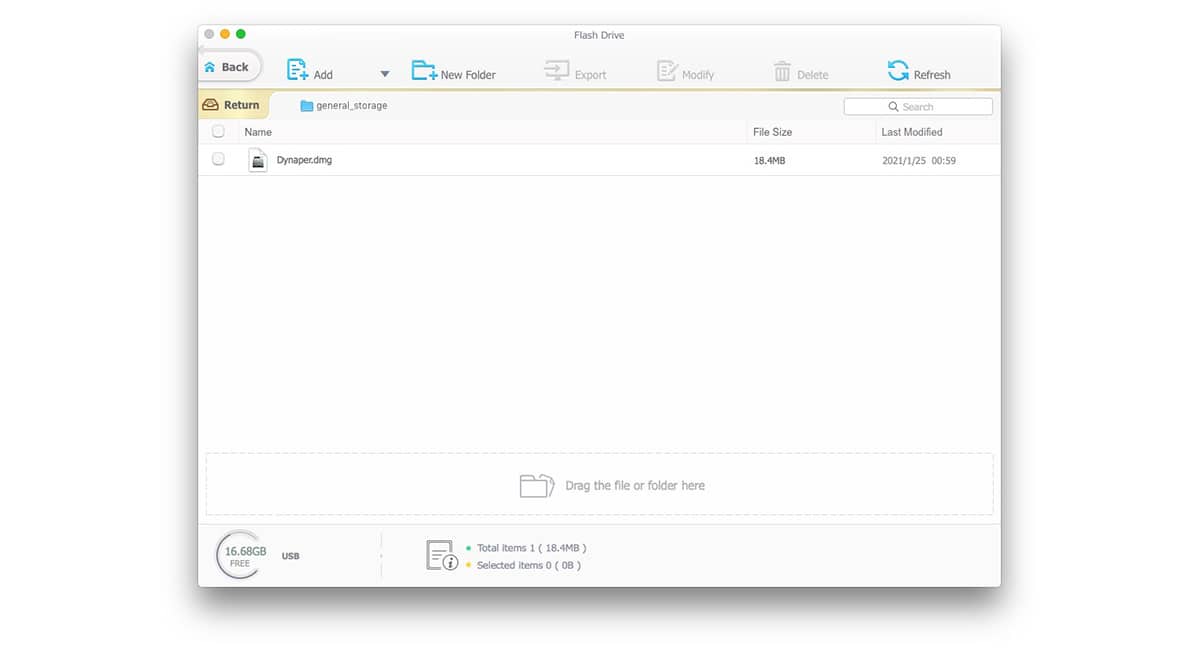
Task: Click the Search input field
Action: pos(918,106)
